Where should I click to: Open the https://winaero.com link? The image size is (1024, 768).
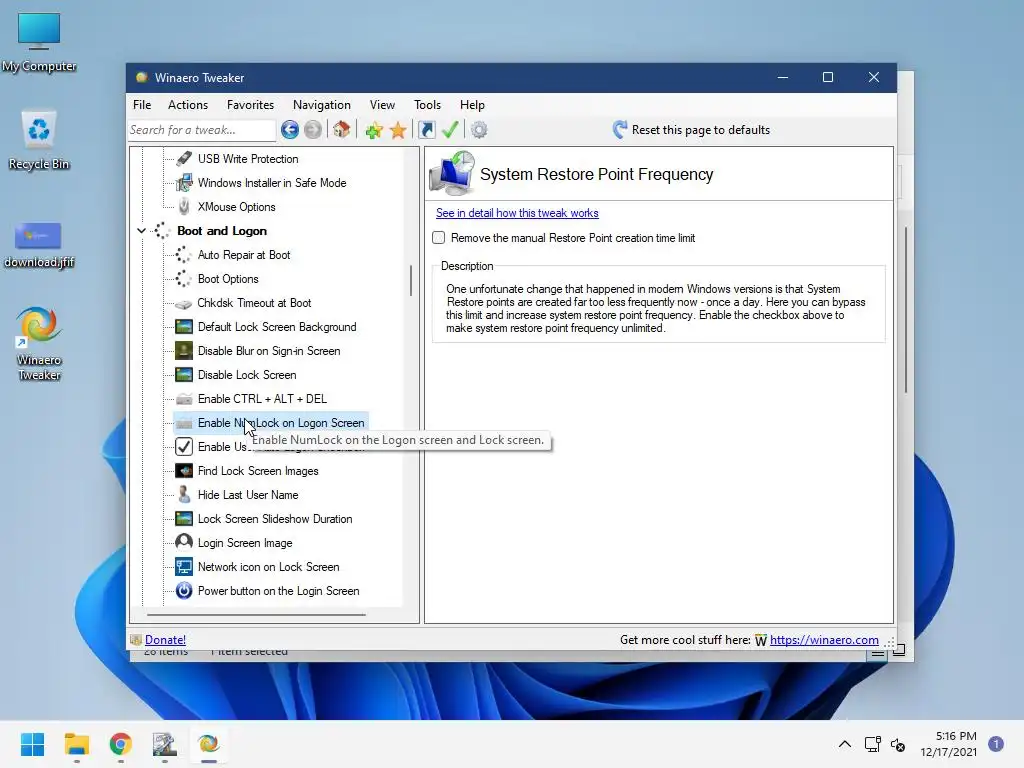tap(824, 640)
